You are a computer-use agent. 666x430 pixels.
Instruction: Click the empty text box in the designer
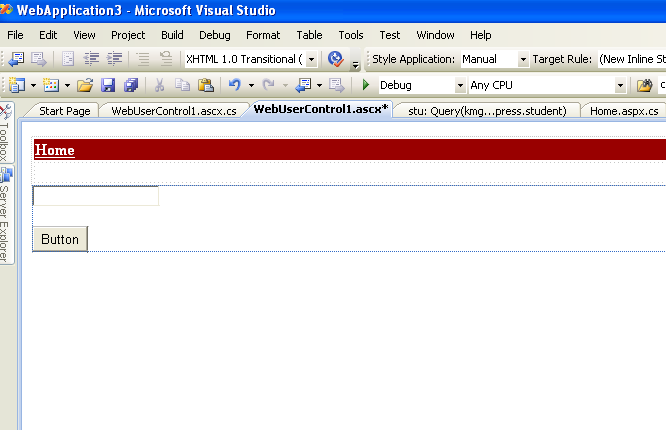[96, 196]
